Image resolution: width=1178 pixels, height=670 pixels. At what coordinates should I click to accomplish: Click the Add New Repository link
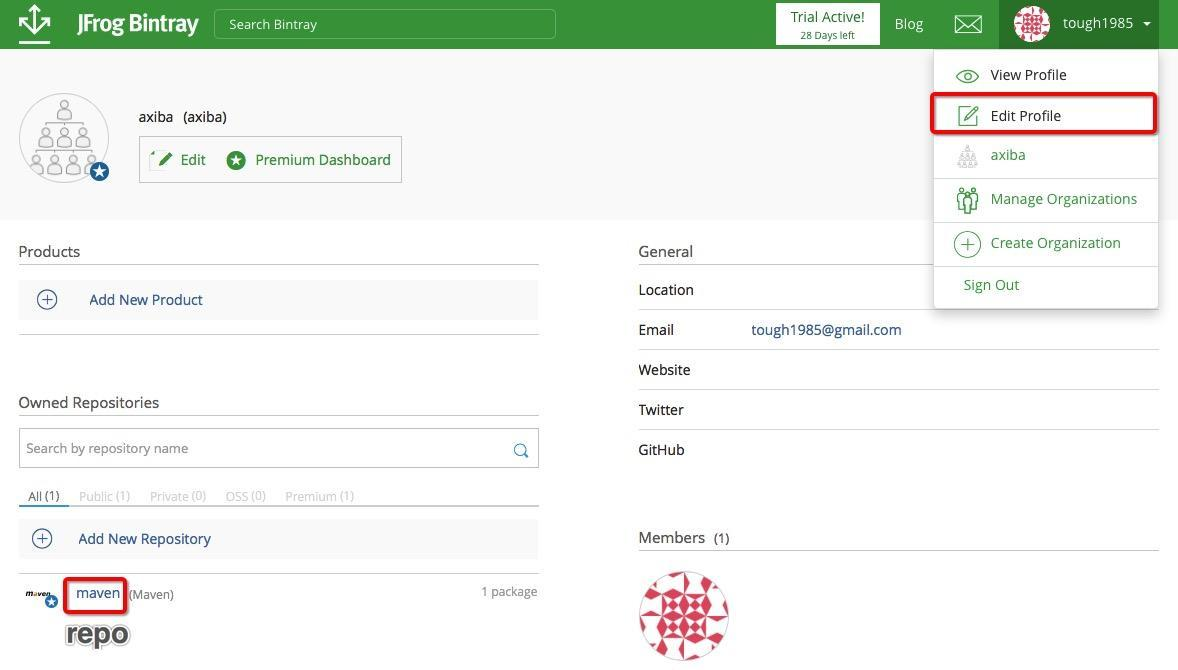pyautogui.click(x=144, y=539)
